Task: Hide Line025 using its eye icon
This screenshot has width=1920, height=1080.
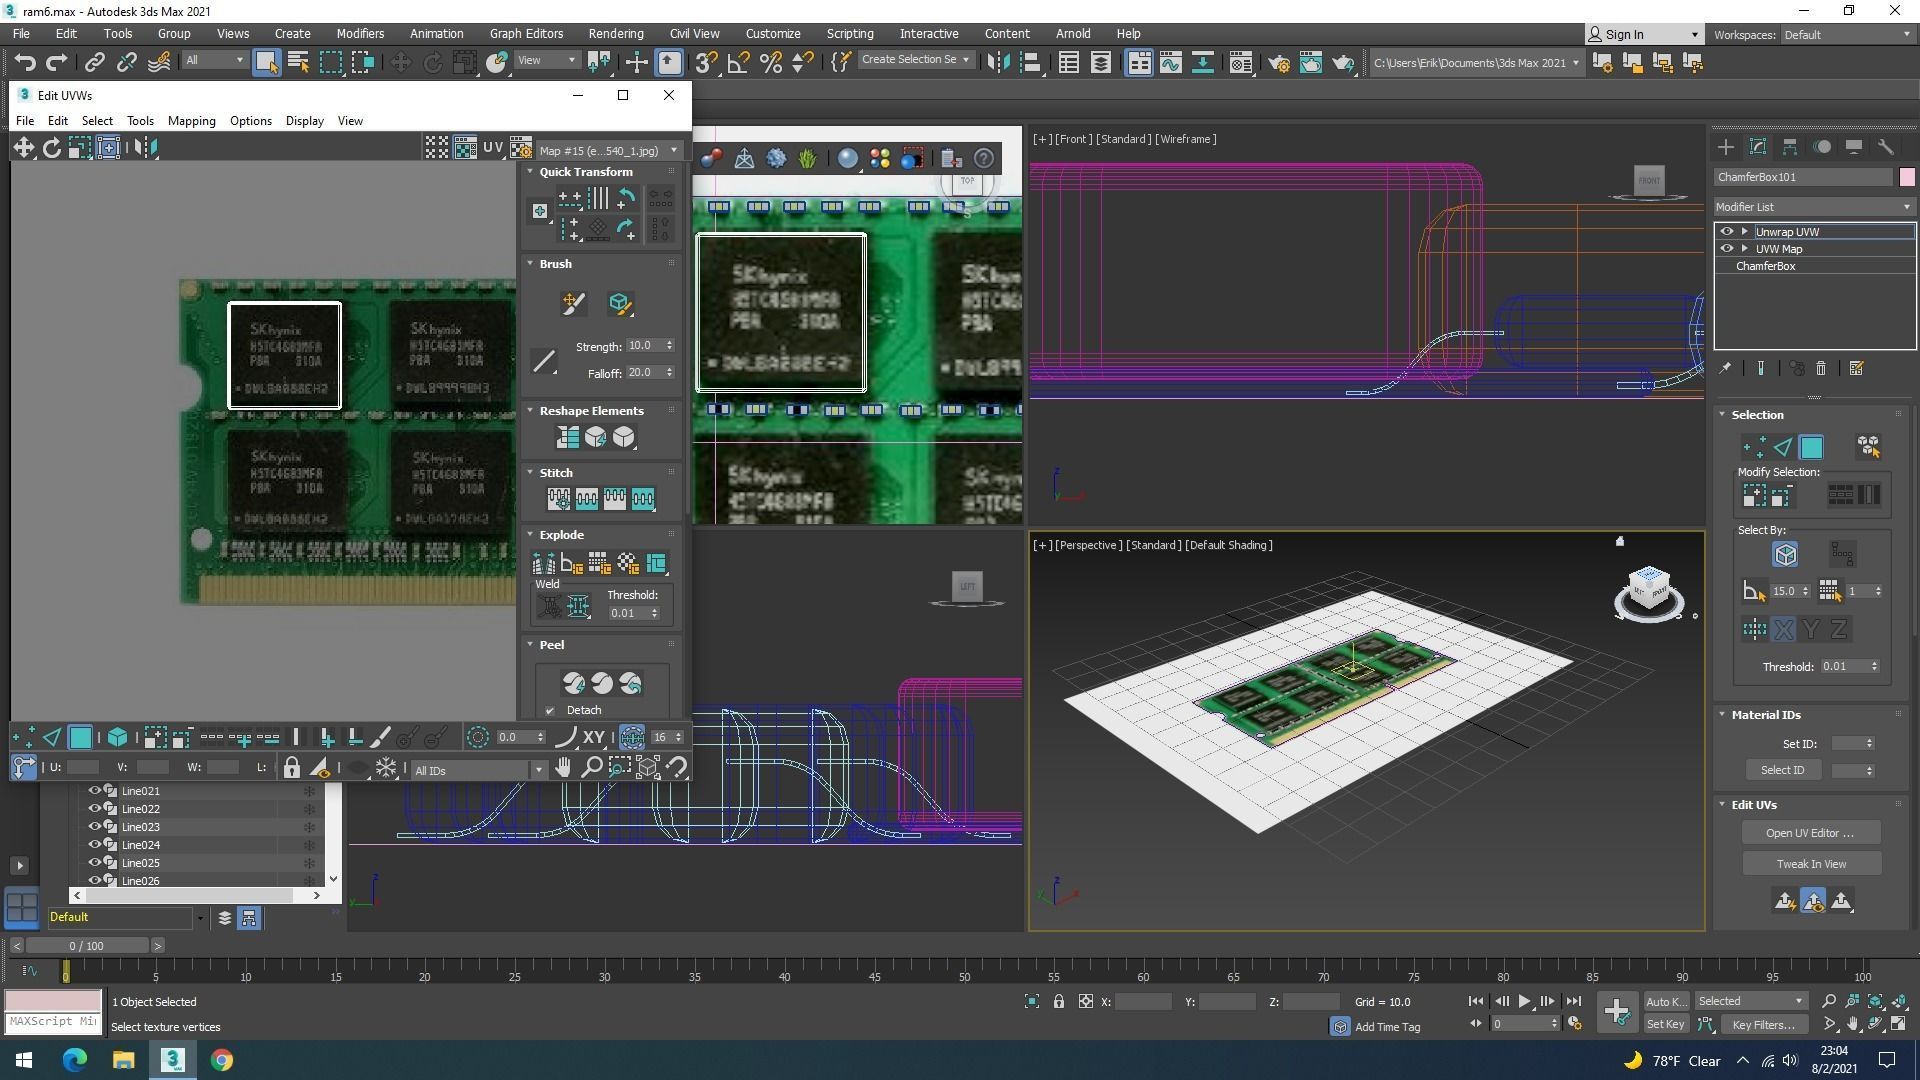Action: (95, 863)
